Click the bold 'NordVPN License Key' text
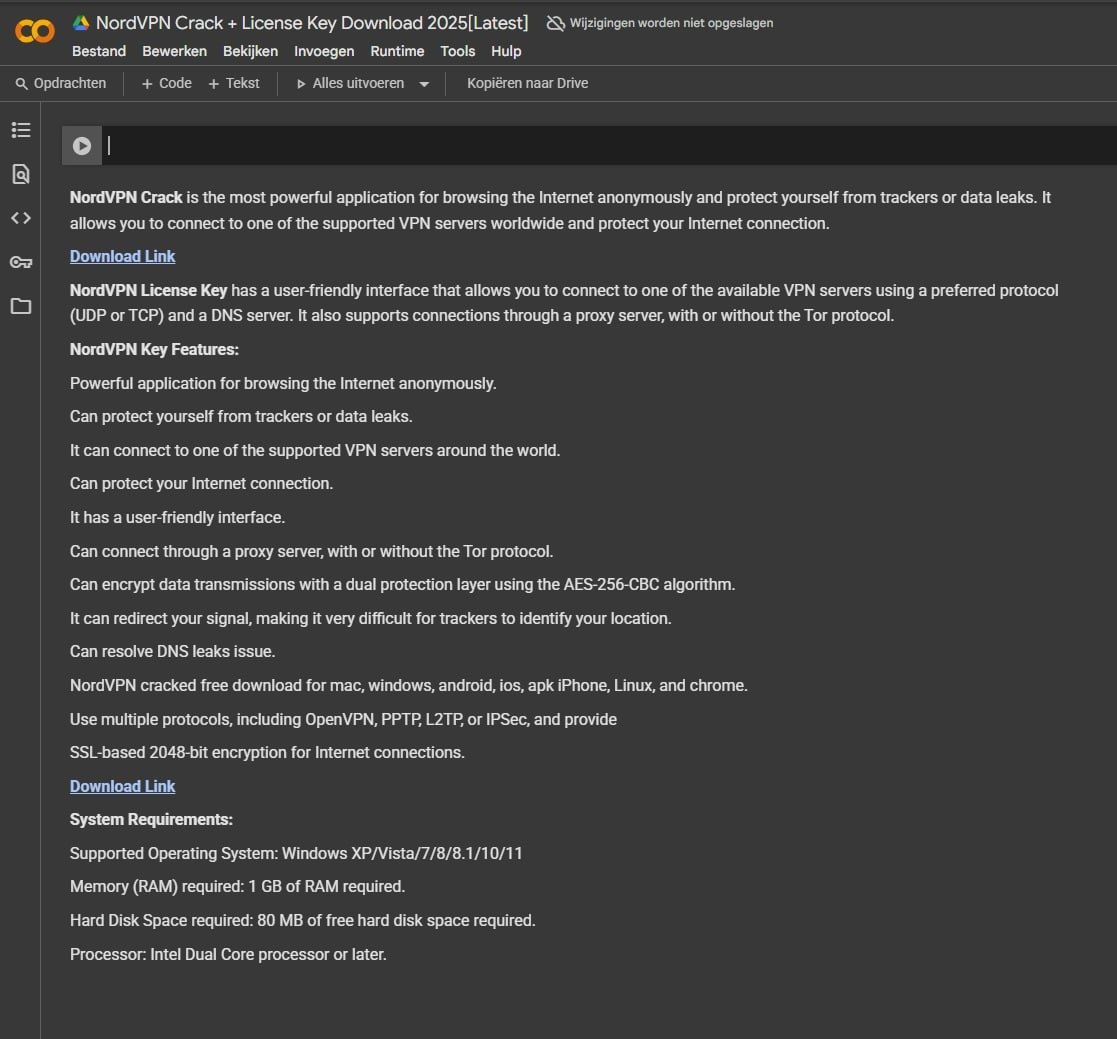Image resolution: width=1117 pixels, height=1039 pixels. tap(148, 291)
